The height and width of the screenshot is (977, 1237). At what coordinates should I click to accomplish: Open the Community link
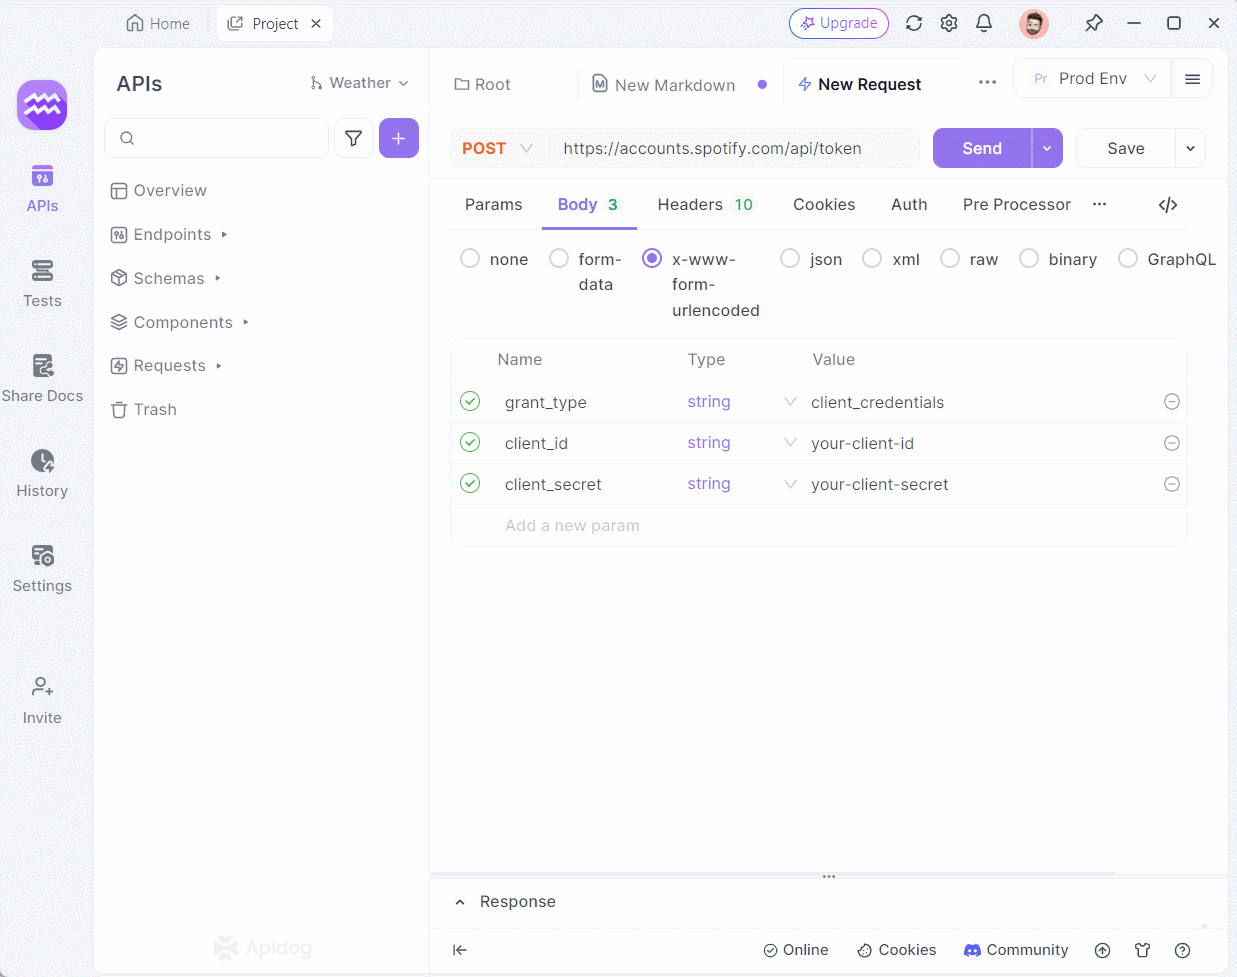click(x=1016, y=950)
